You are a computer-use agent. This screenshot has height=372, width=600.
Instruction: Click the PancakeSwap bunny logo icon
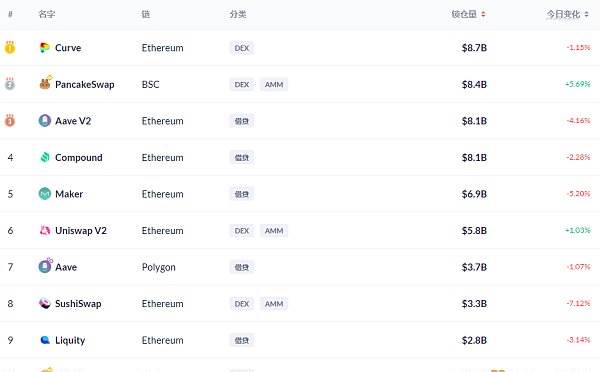tap(45, 83)
